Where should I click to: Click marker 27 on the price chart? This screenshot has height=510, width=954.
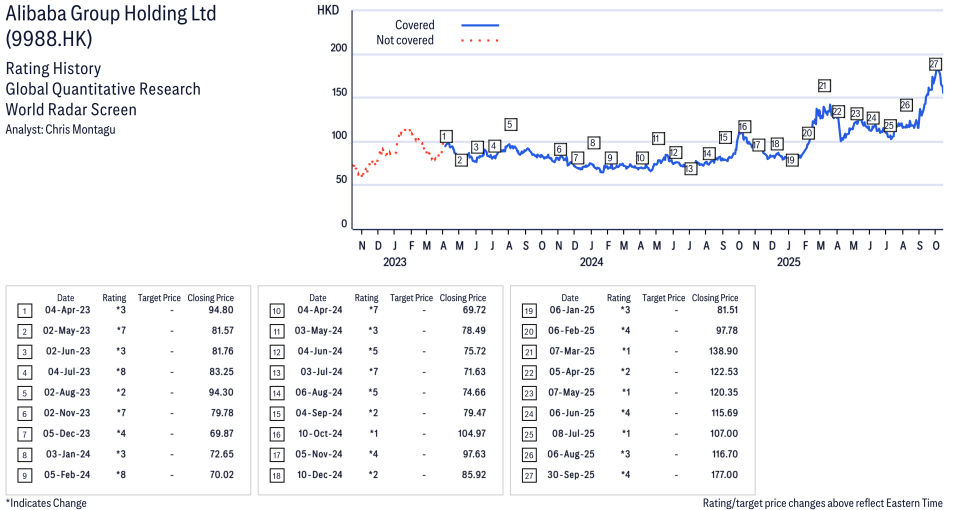tap(935, 64)
